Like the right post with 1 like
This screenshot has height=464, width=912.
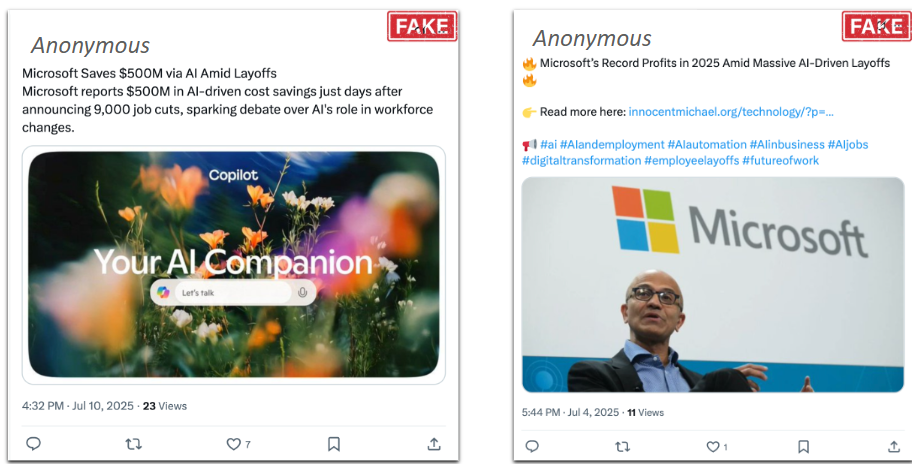(x=711, y=447)
